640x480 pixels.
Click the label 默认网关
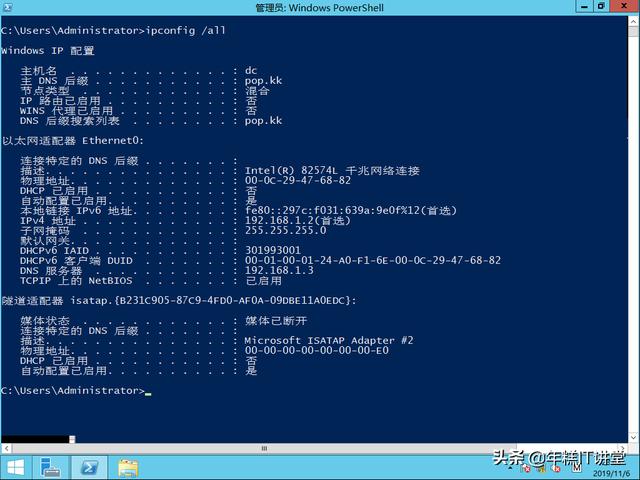coord(45,241)
